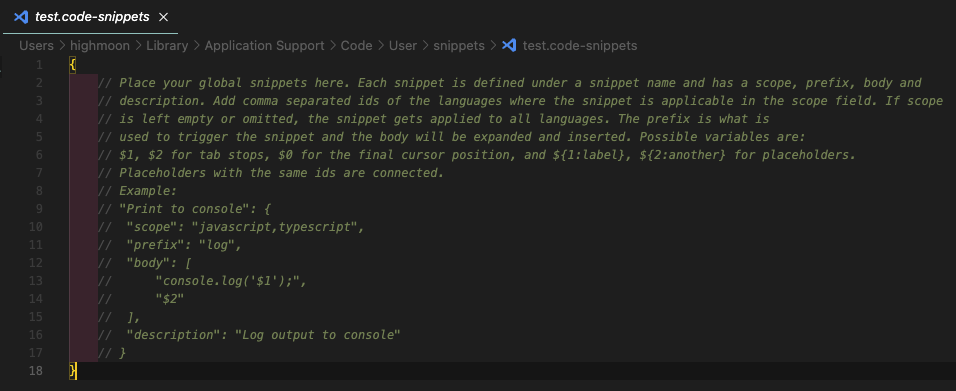The width and height of the screenshot is (956, 391).
Task: Open the Code breadcrumb segment
Action: point(357,45)
